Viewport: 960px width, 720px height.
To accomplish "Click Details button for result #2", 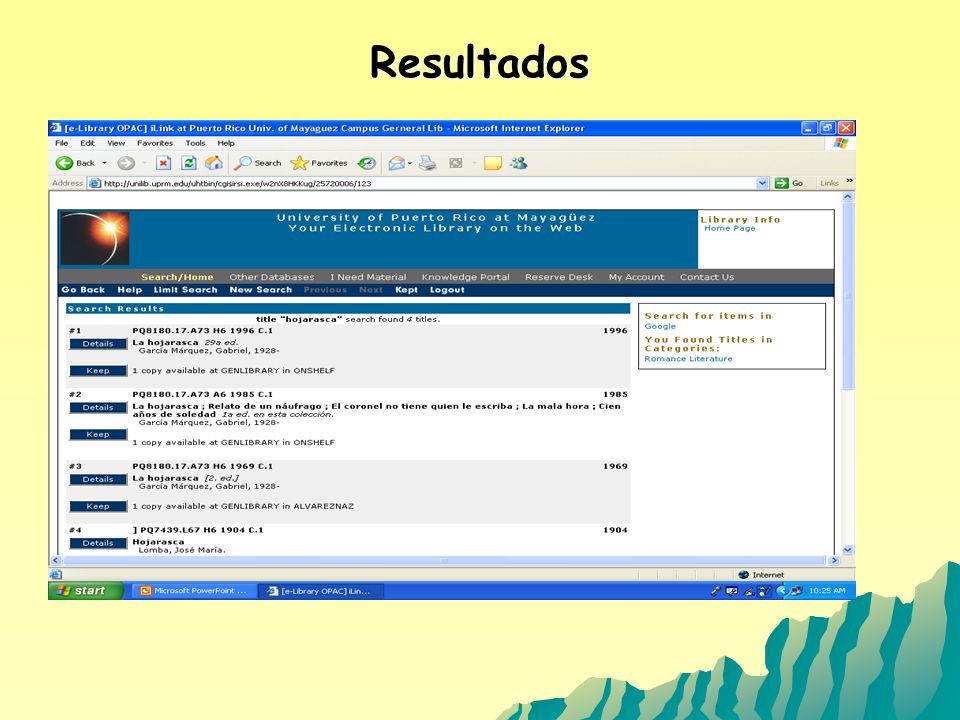I will click(x=98, y=408).
